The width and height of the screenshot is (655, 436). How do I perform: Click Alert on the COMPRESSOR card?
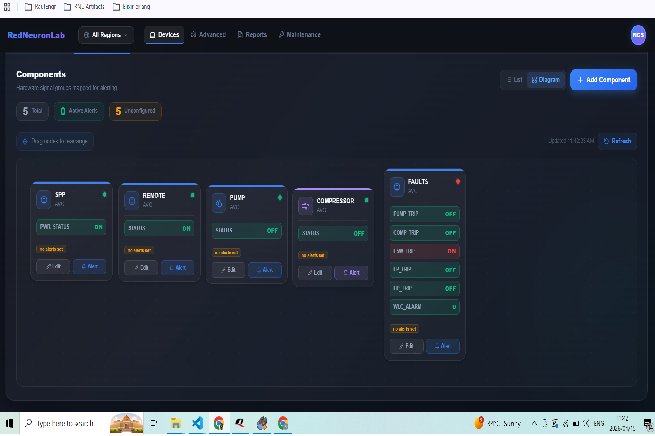[x=351, y=273]
